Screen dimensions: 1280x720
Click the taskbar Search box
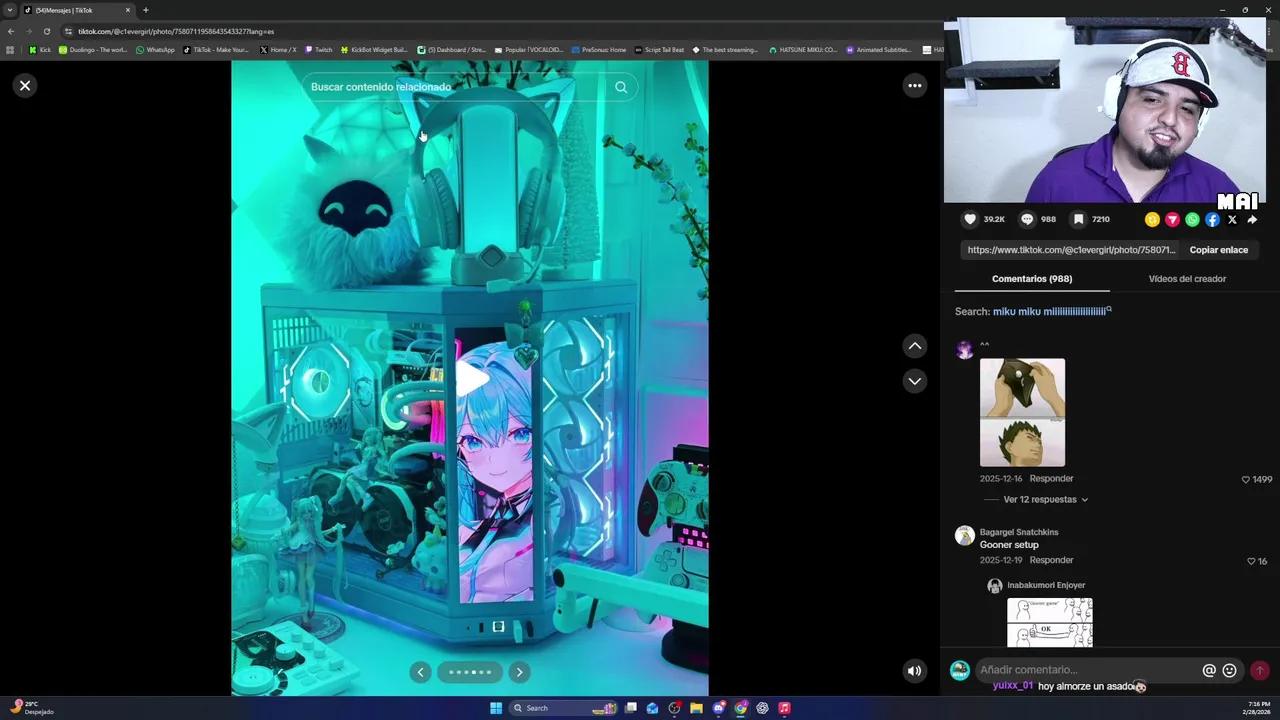(563, 708)
